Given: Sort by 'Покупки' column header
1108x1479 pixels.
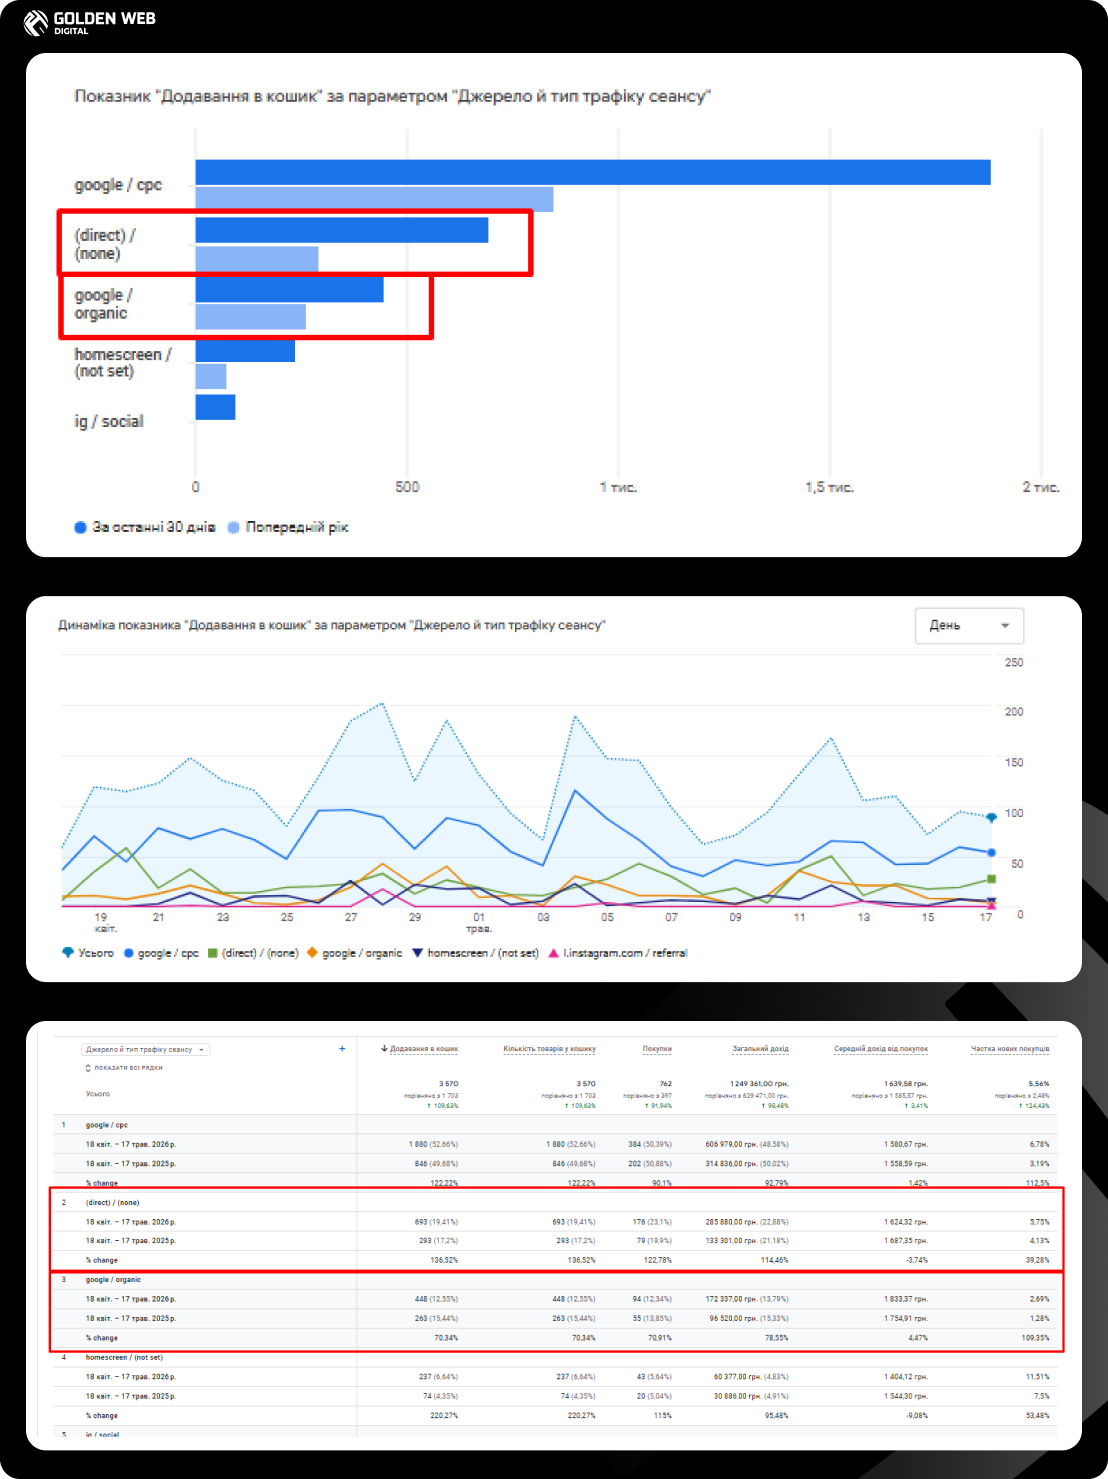Looking at the screenshot, I should 657,1049.
